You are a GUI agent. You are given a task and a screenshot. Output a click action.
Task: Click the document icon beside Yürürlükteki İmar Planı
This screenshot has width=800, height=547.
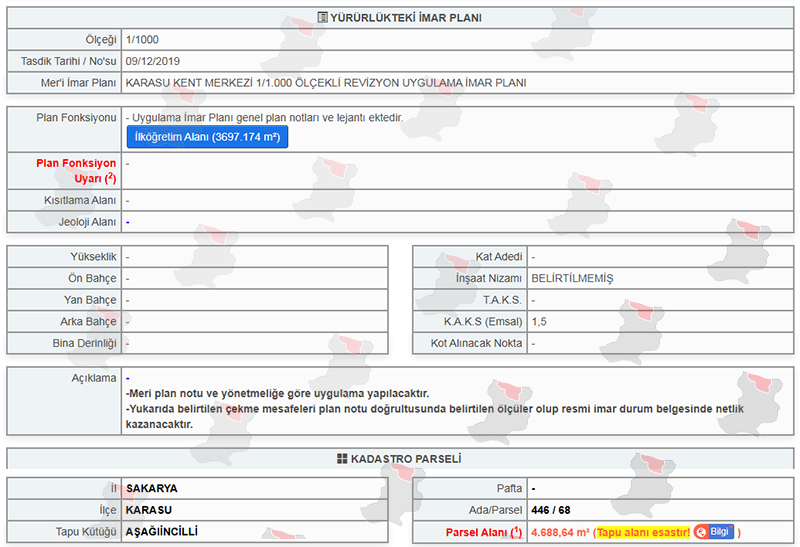322,17
